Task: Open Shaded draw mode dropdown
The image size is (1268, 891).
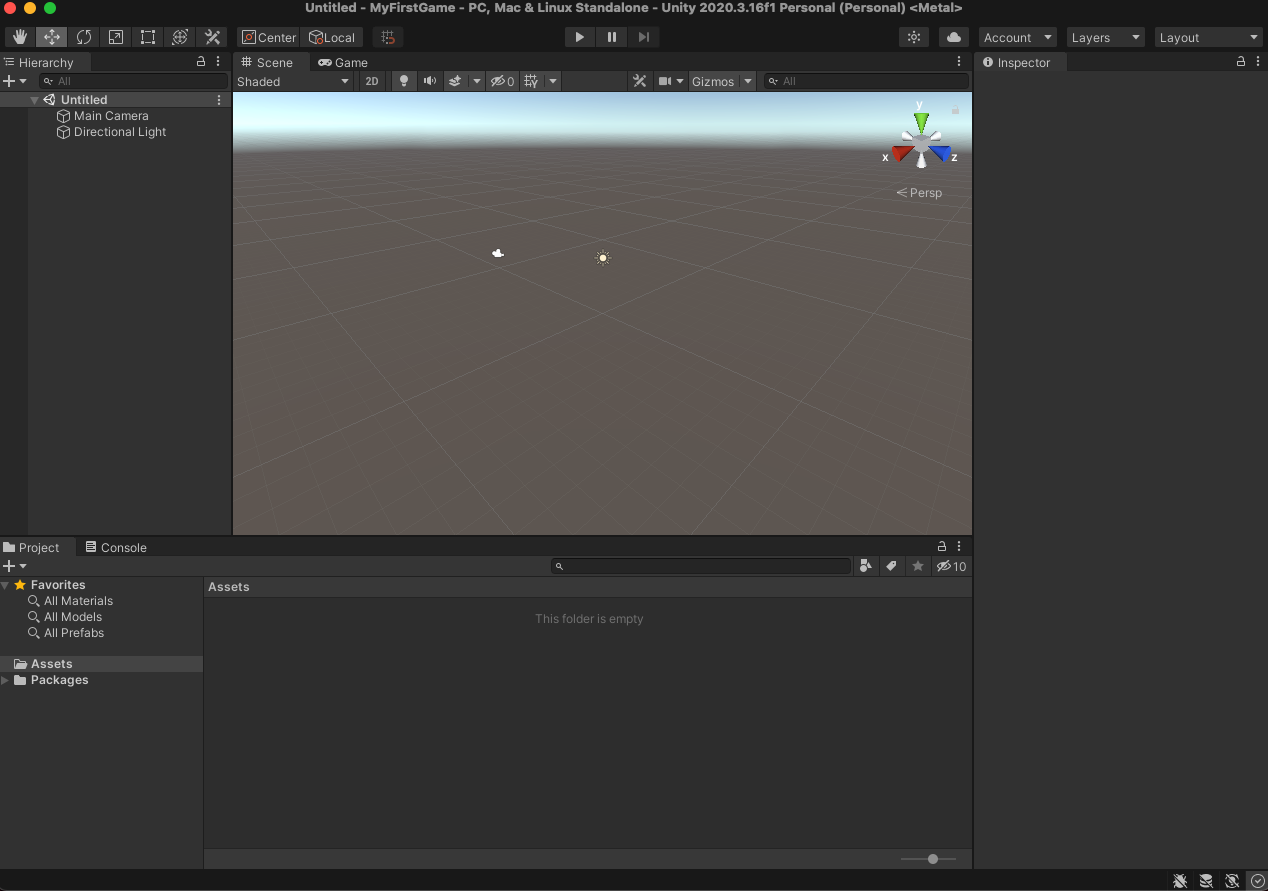Action: click(x=293, y=81)
